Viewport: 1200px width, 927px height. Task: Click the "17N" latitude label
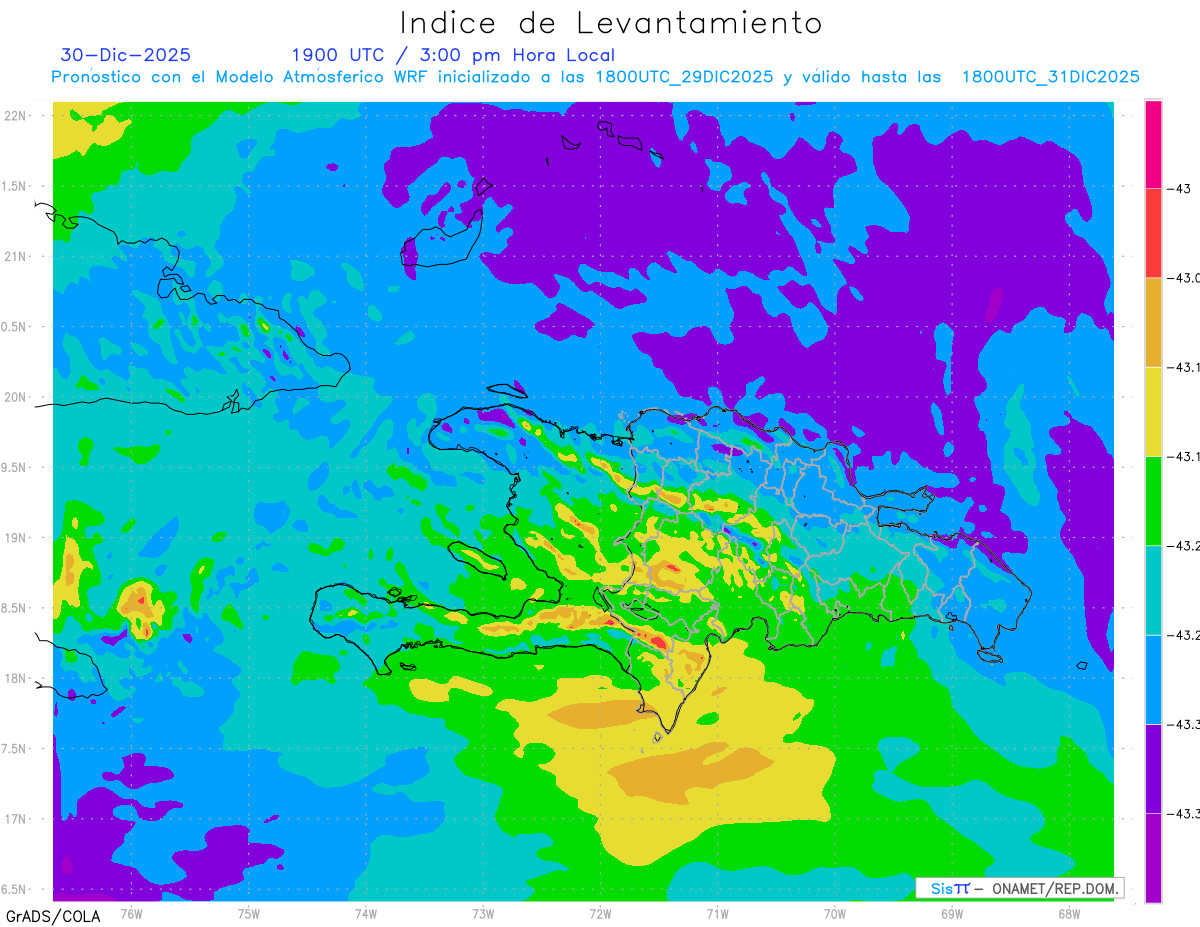(16, 819)
